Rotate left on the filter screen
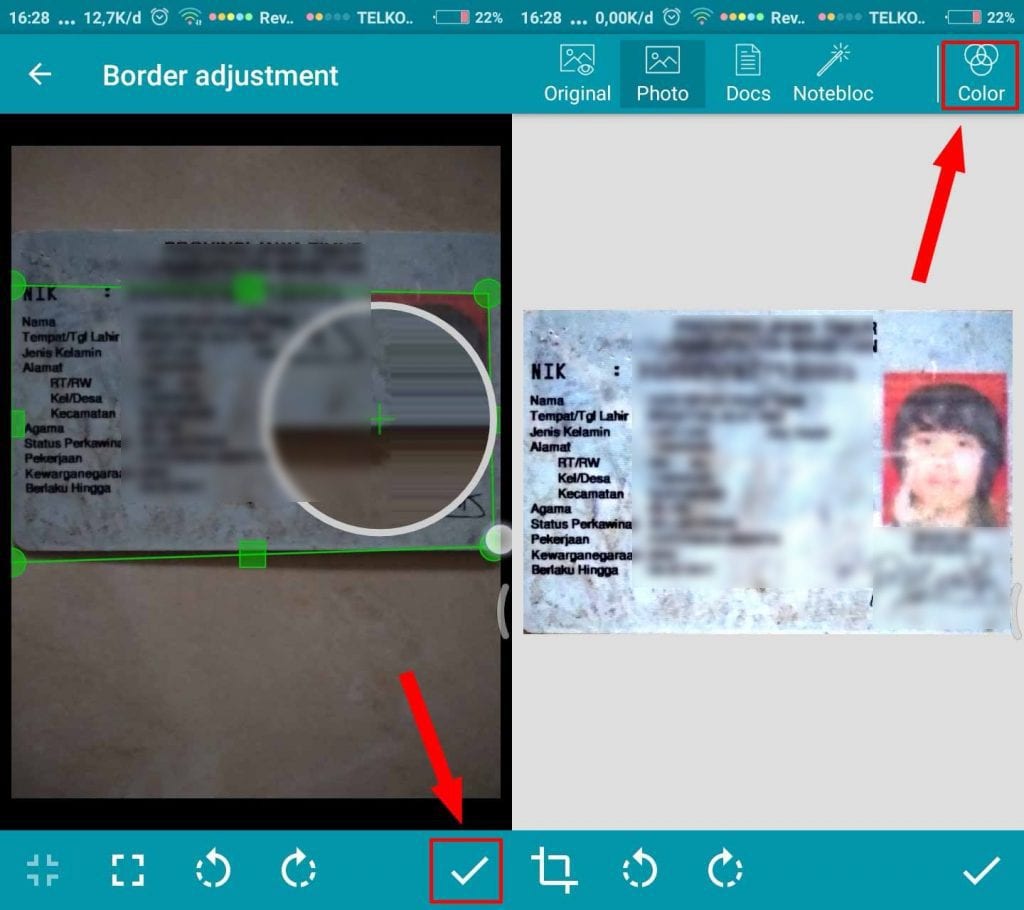The height and width of the screenshot is (910, 1024). (639, 870)
